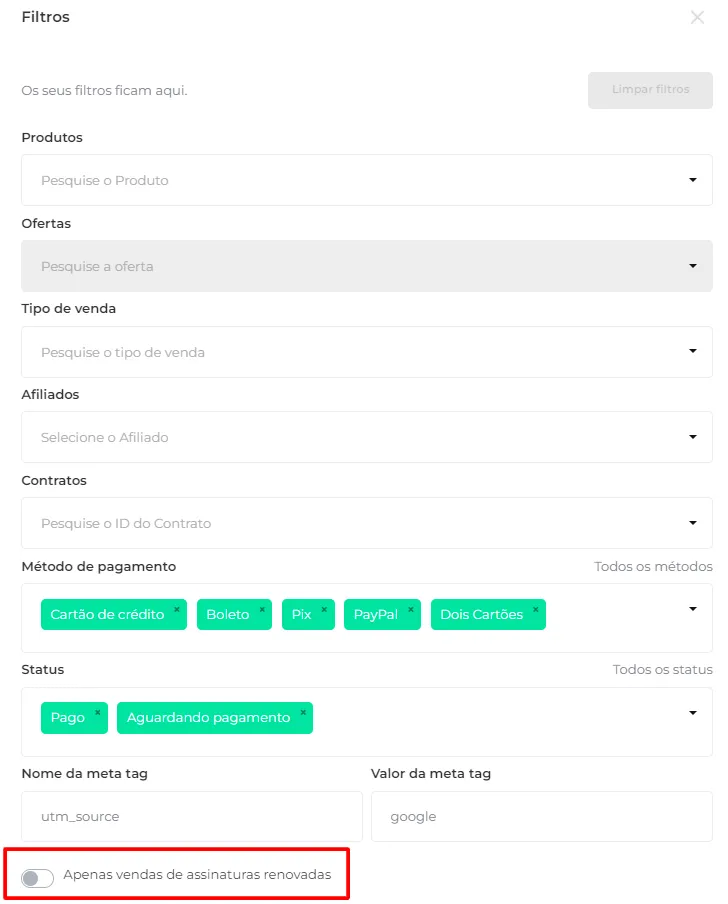Click the Aguardando pagamento tag label
This screenshot has height=904, width=728.
[208, 718]
